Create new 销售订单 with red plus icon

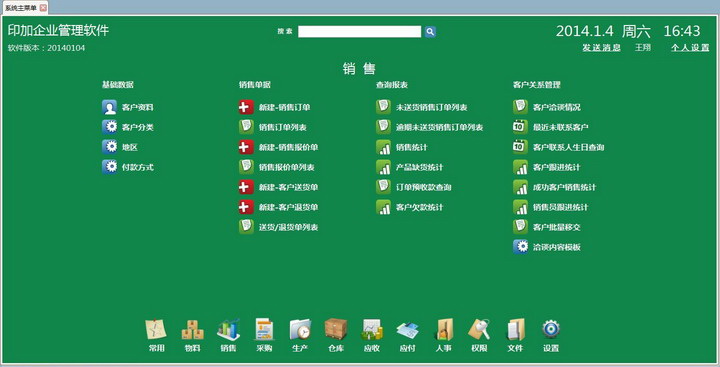point(246,107)
